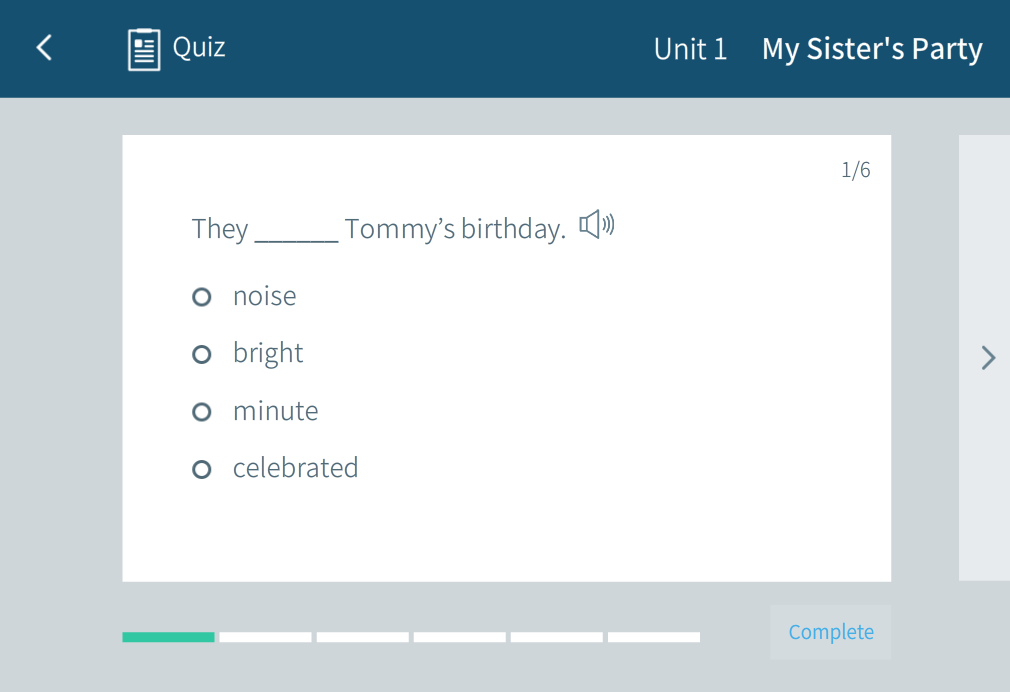
Task: Click the 1/6 question counter
Action: click(856, 170)
